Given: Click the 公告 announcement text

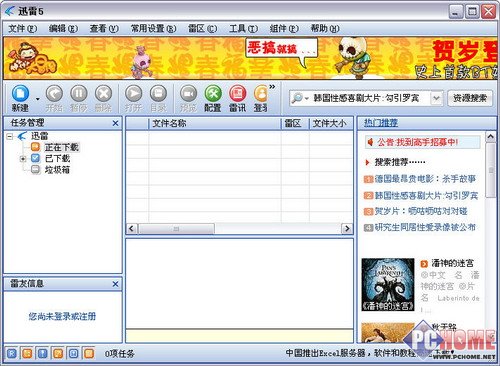Looking at the screenshot, I should click(x=418, y=142).
